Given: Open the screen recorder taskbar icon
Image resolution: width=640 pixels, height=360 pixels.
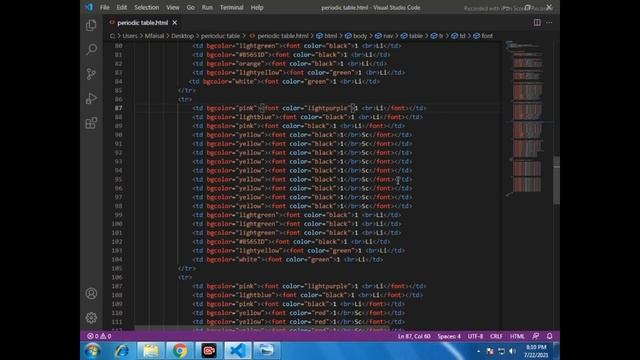Looking at the screenshot, I should coord(209,351).
